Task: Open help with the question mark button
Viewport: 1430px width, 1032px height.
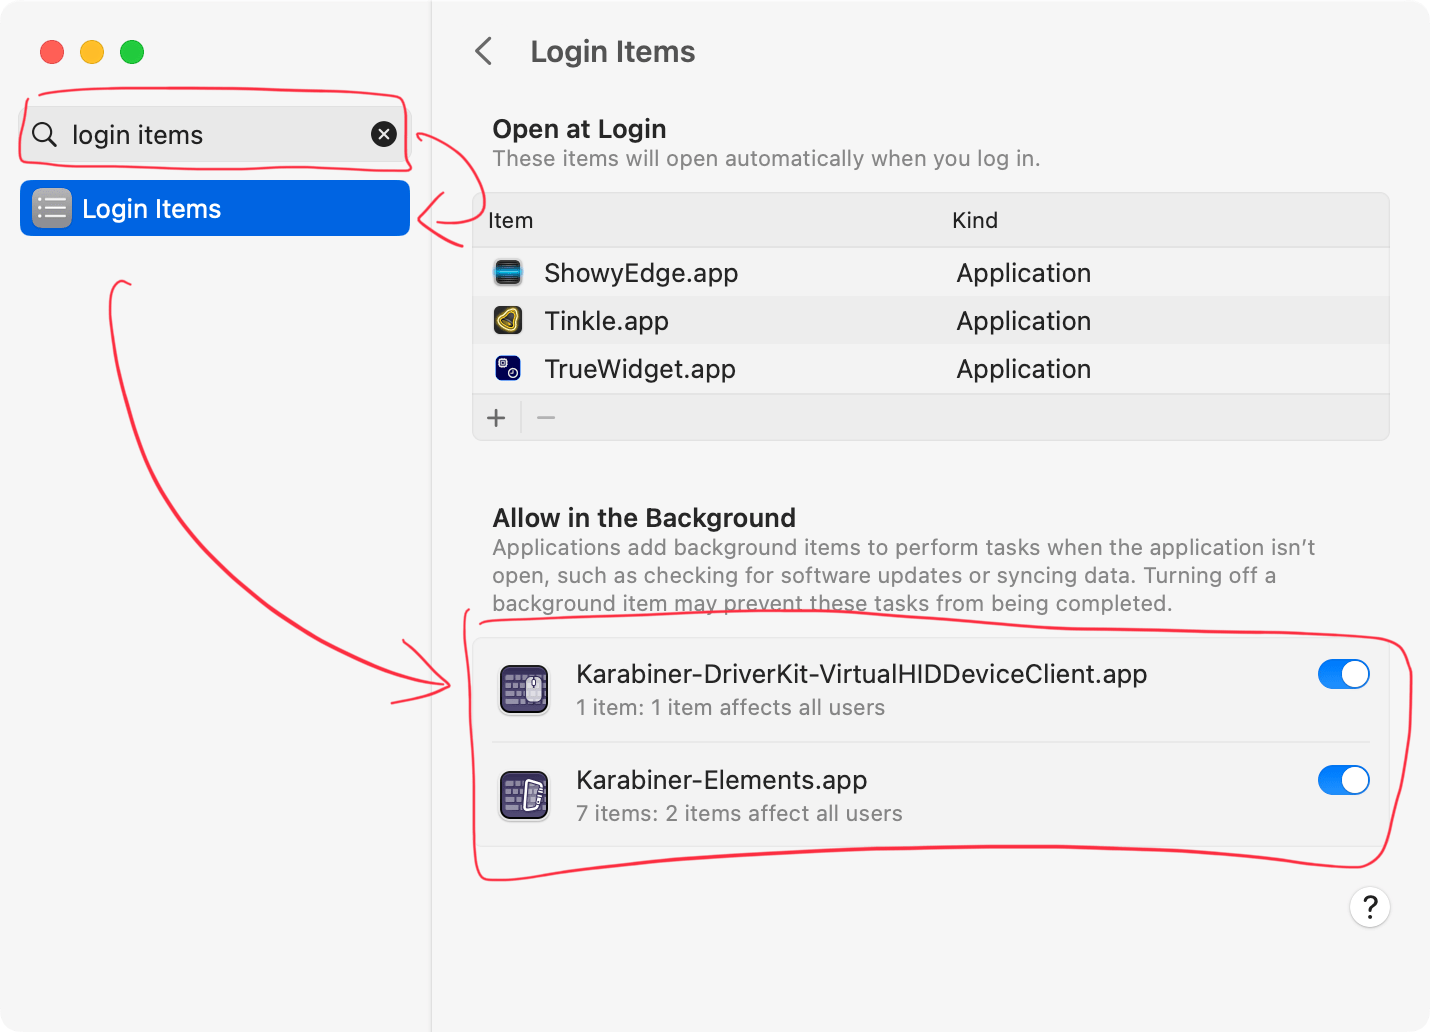Action: click(1370, 907)
